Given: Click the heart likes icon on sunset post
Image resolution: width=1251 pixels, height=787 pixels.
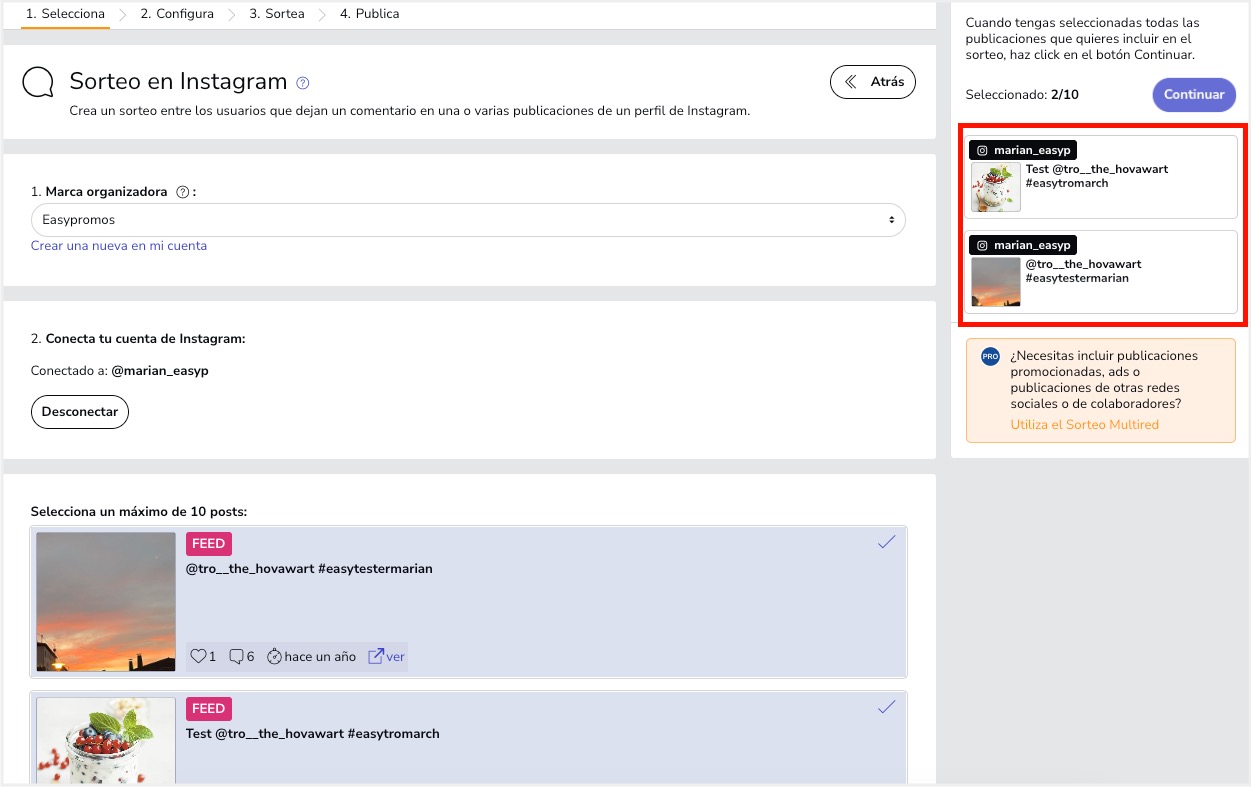Looking at the screenshot, I should (x=198, y=657).
